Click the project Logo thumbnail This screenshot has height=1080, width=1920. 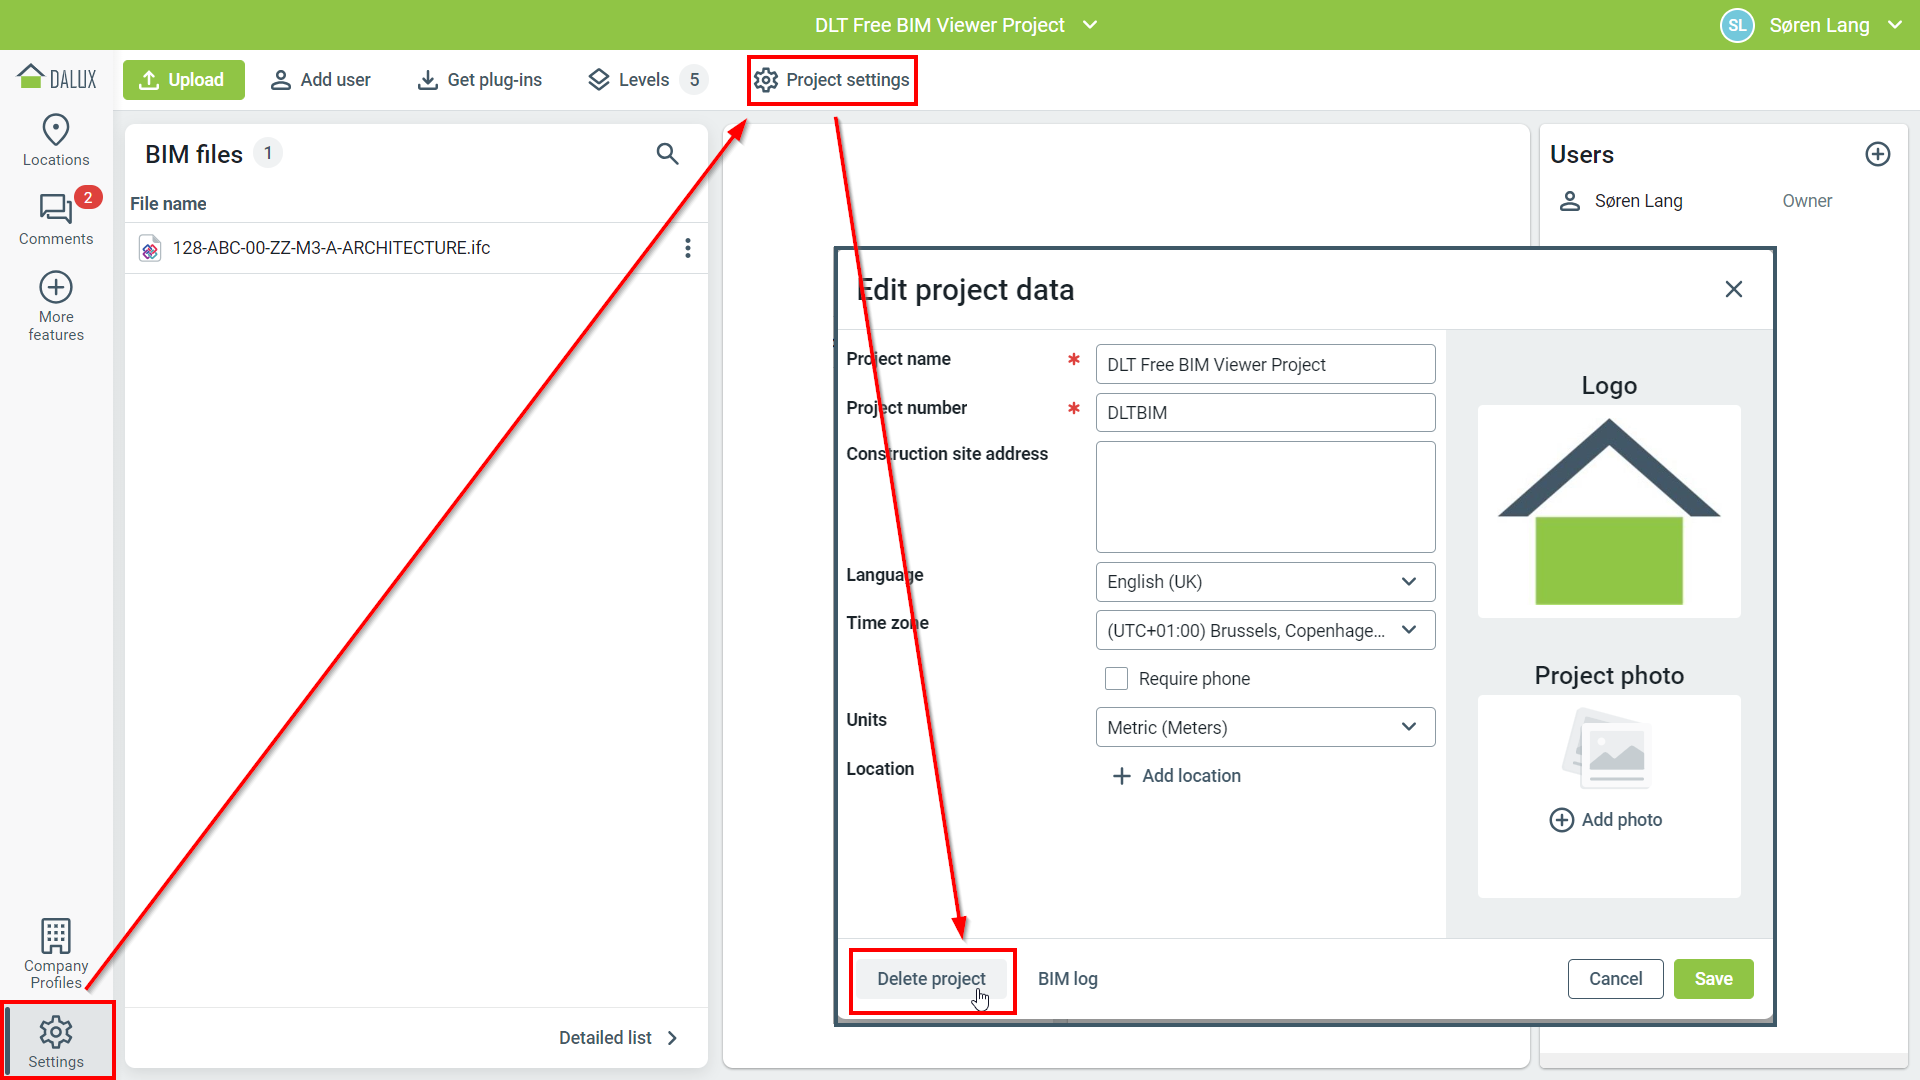tap(1608, 511)
